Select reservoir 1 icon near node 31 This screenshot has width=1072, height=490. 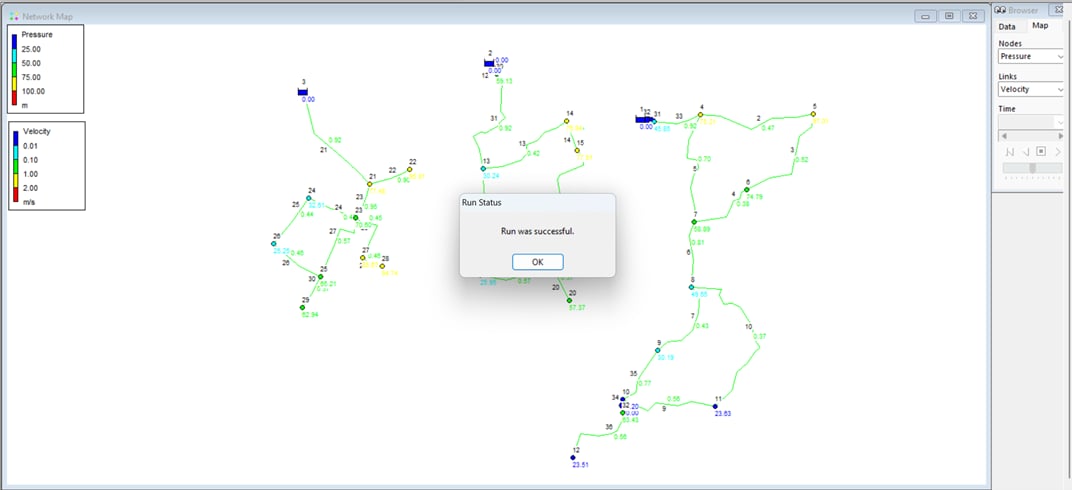point(642,119)
